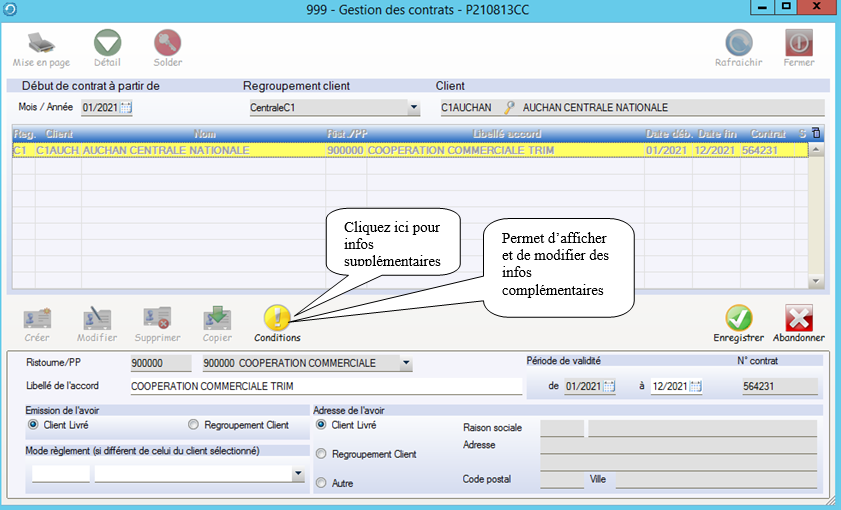Open Conditions with the yellow exclamation icon
Screen dimensions: 841x510
(x=277, y=318)
